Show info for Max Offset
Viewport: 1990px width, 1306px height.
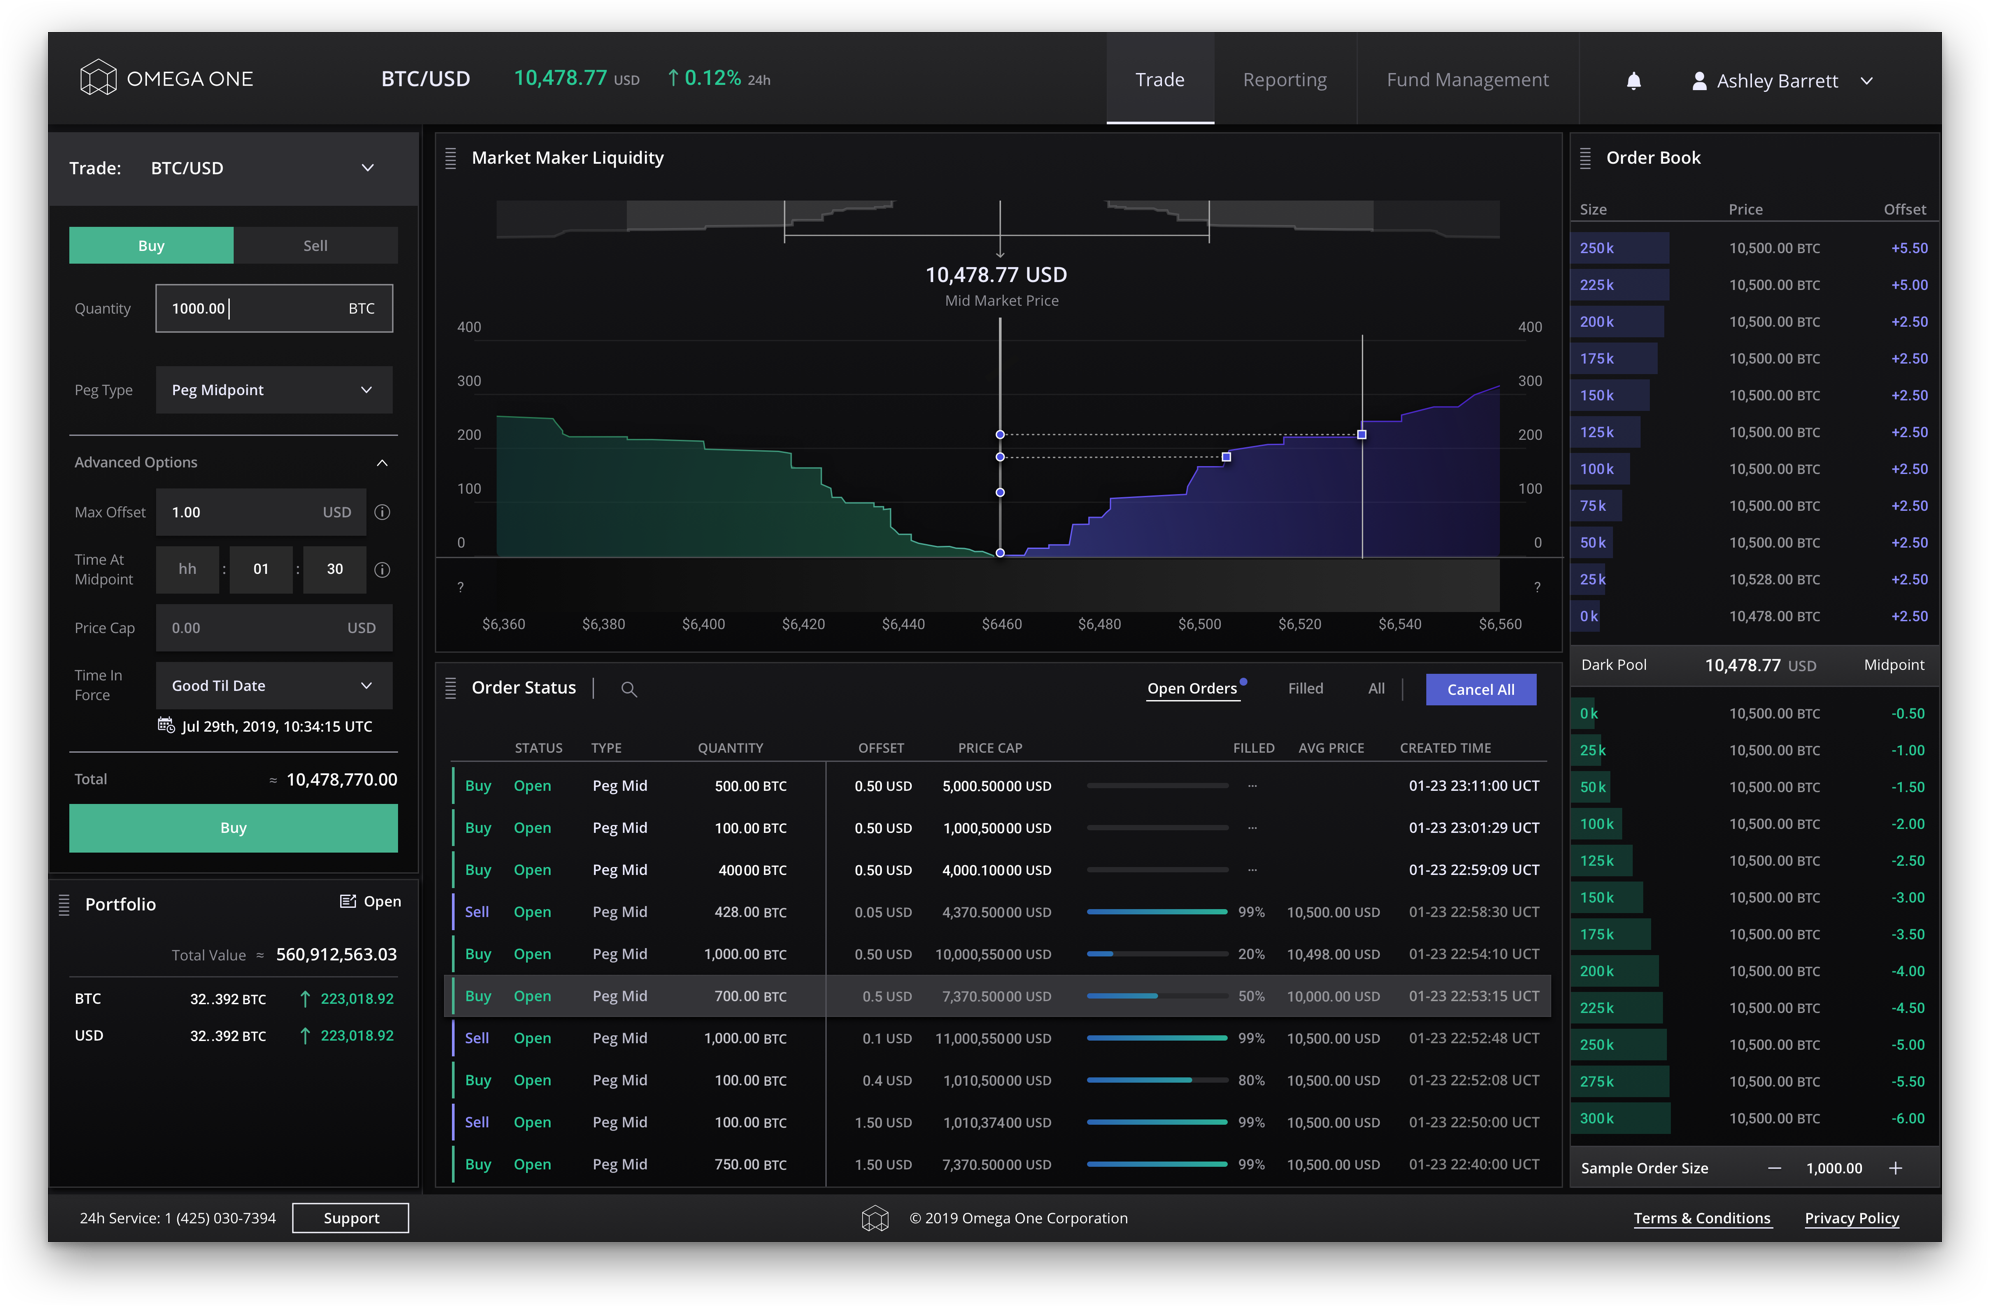[x=382, y=512]
